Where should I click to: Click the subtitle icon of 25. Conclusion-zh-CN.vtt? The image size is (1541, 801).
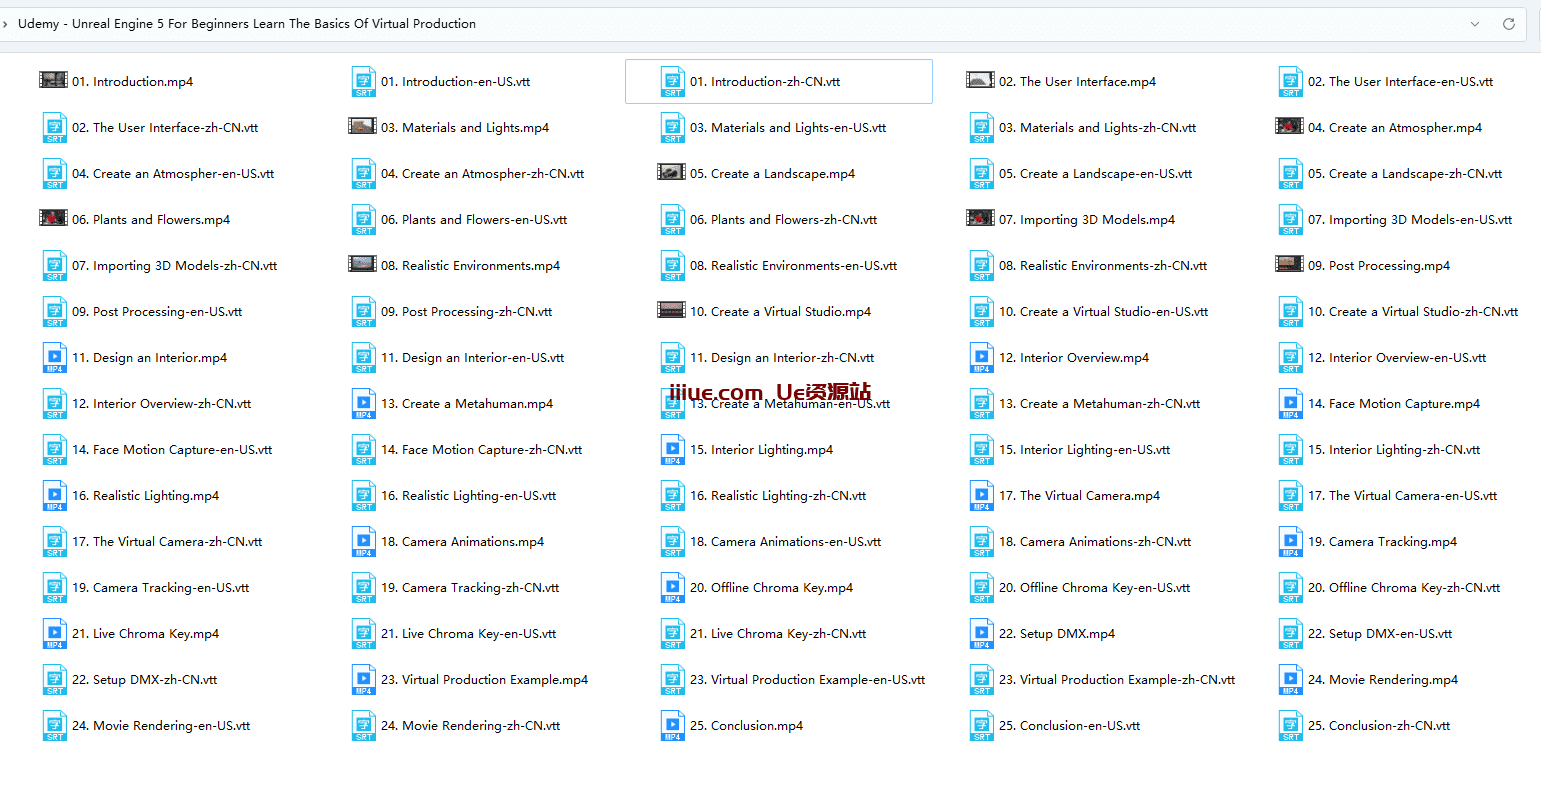1291,726
